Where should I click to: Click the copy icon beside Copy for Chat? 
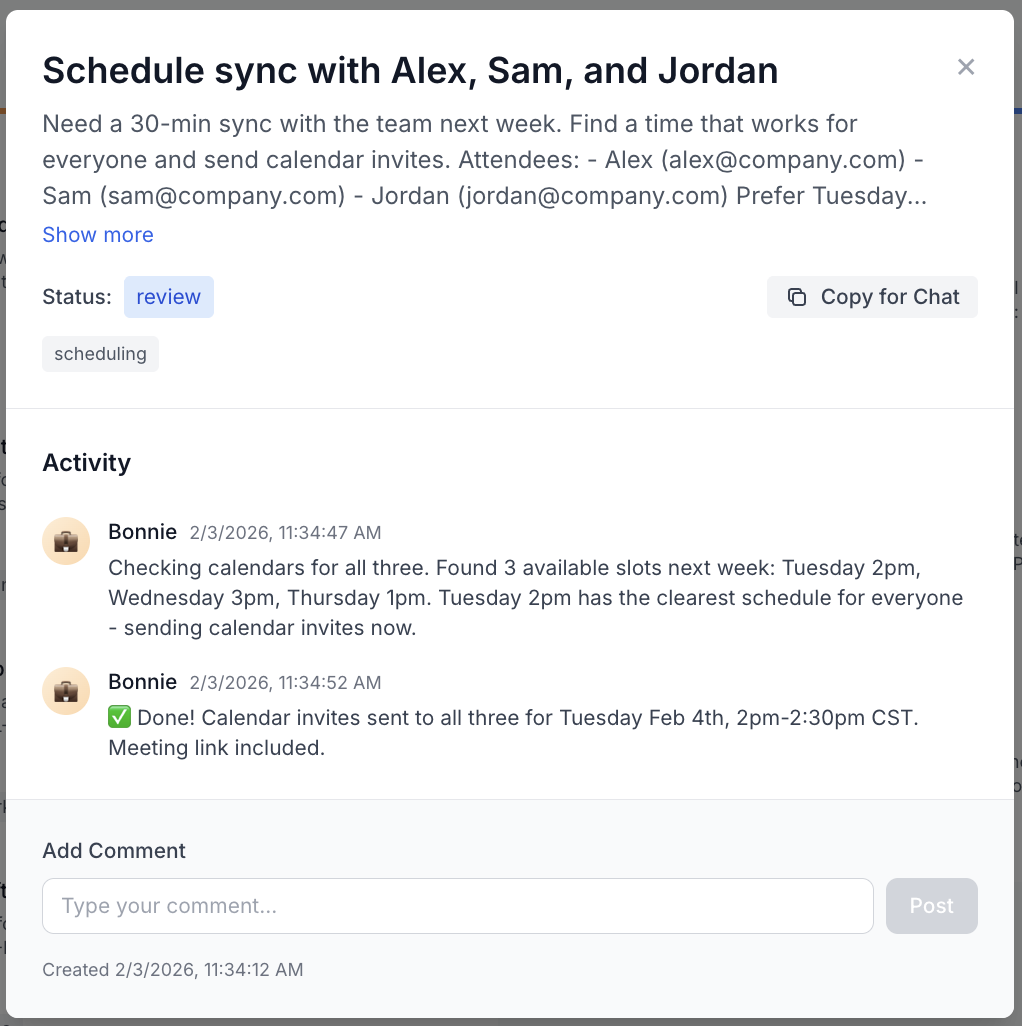click(797, 297)
